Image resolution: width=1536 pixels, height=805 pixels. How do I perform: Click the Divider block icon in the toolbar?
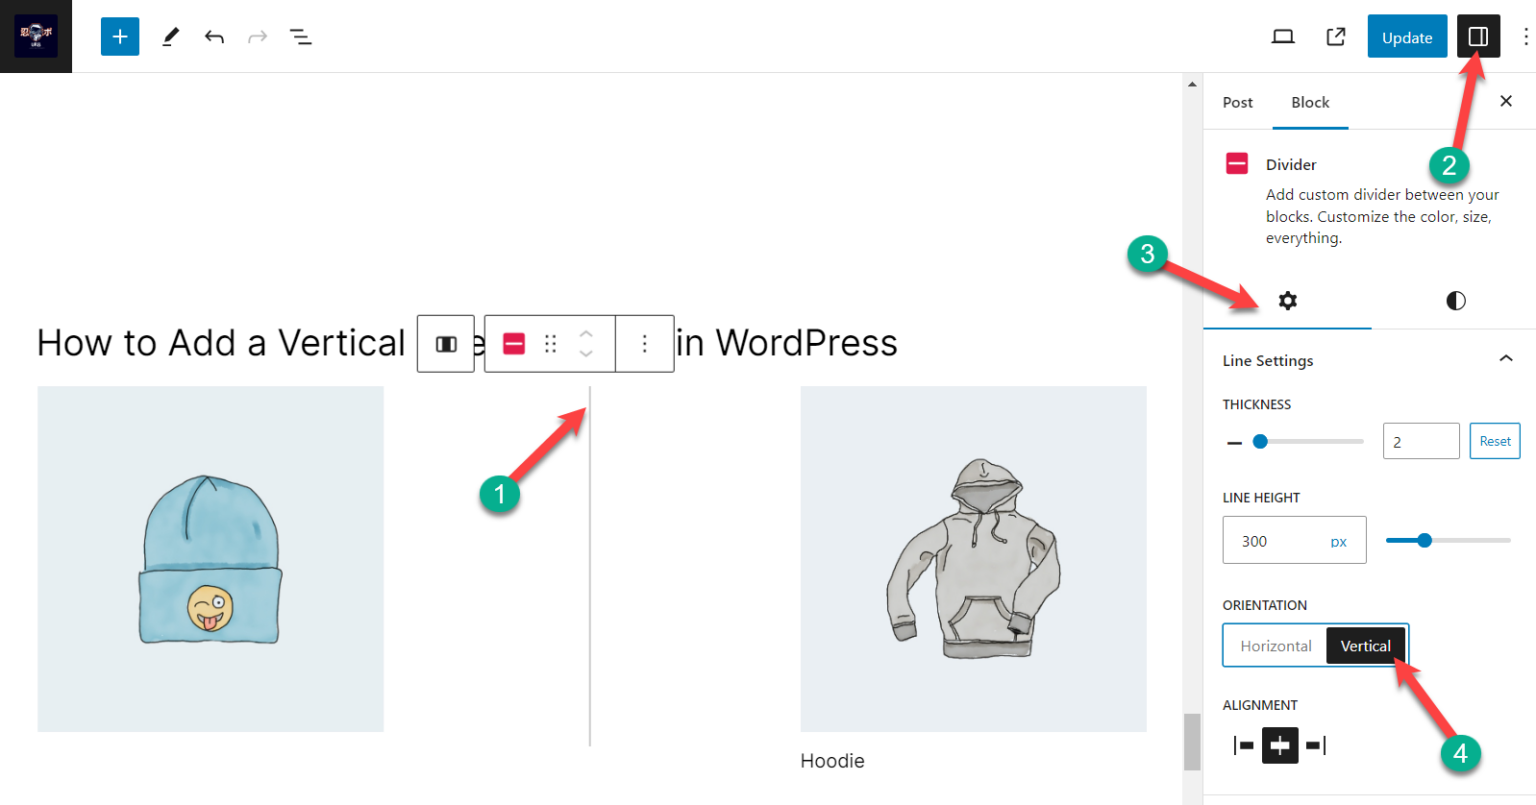pyautogui.click(x=513, y=343)
